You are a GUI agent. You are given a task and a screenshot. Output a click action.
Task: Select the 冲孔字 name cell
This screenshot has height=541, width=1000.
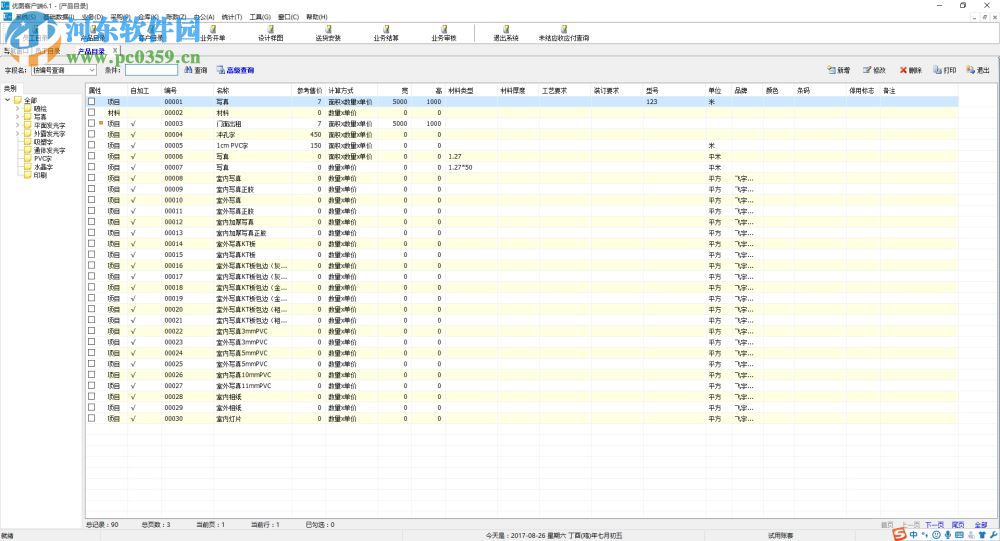tap(226, 135)
